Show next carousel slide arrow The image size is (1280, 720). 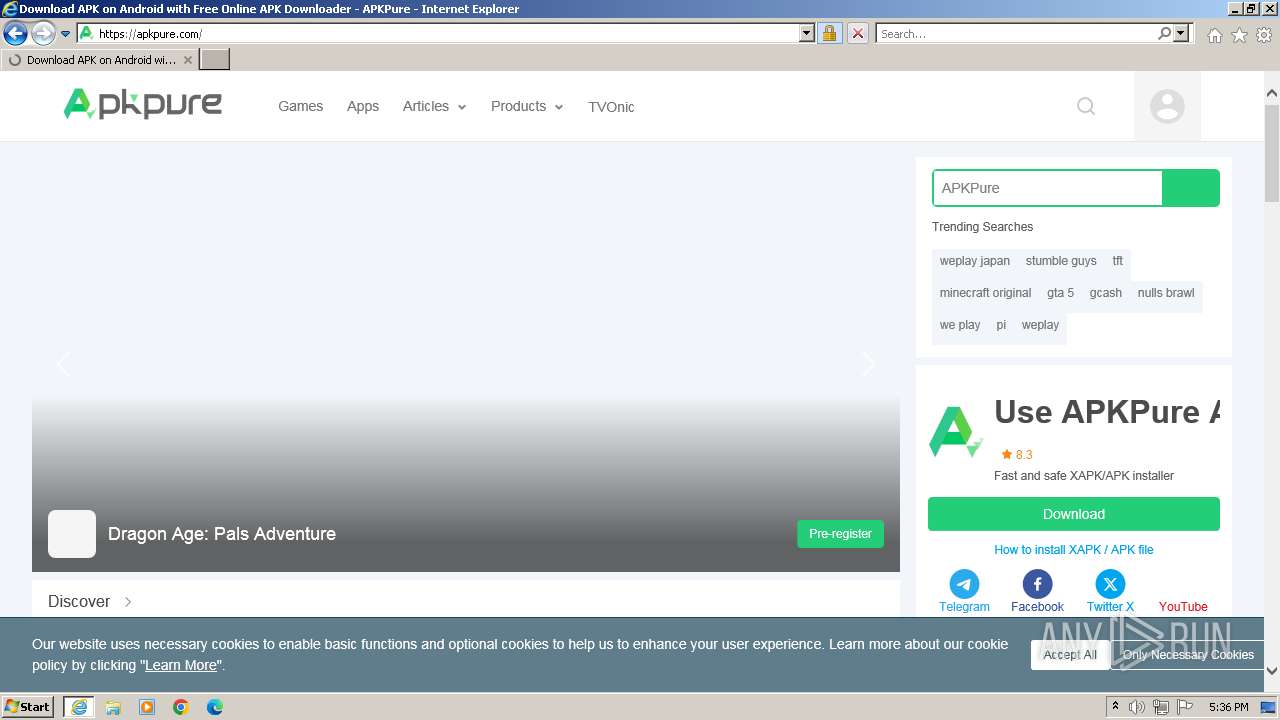[x=868, y=364]
